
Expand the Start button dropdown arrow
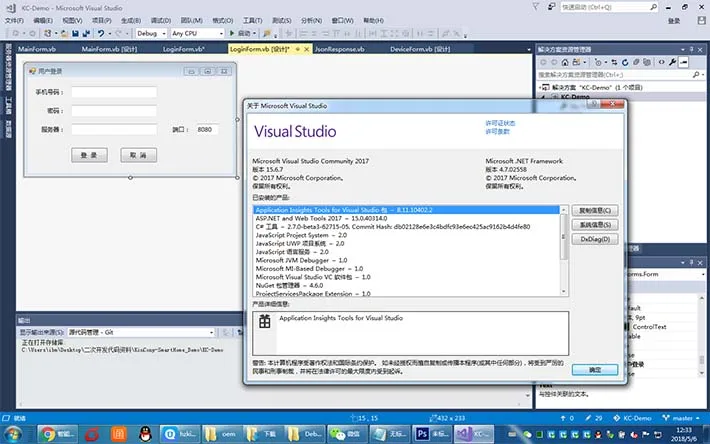click(254, 33)
